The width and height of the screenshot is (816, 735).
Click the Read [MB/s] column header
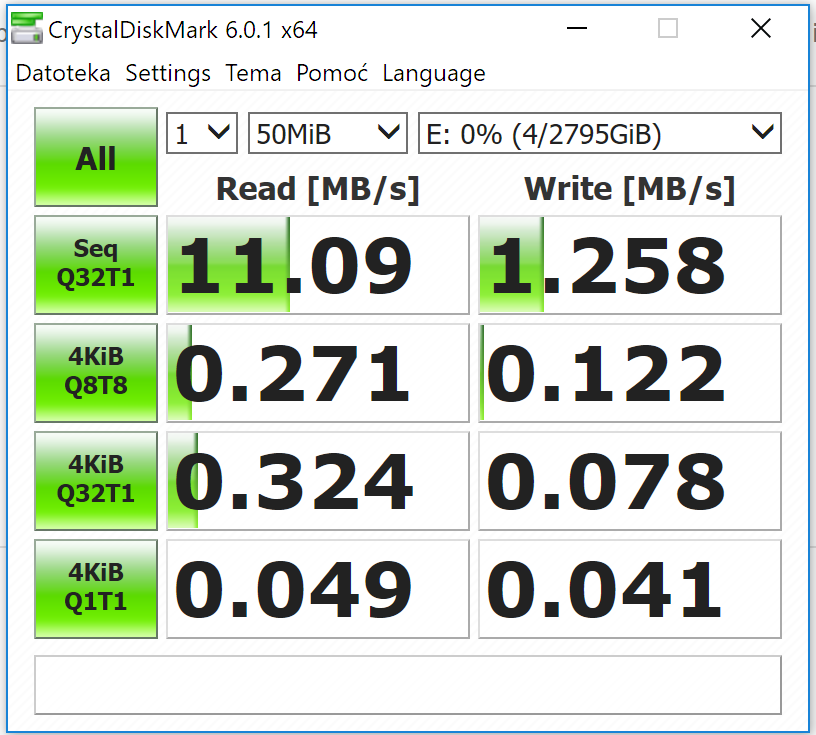[317, 188]
